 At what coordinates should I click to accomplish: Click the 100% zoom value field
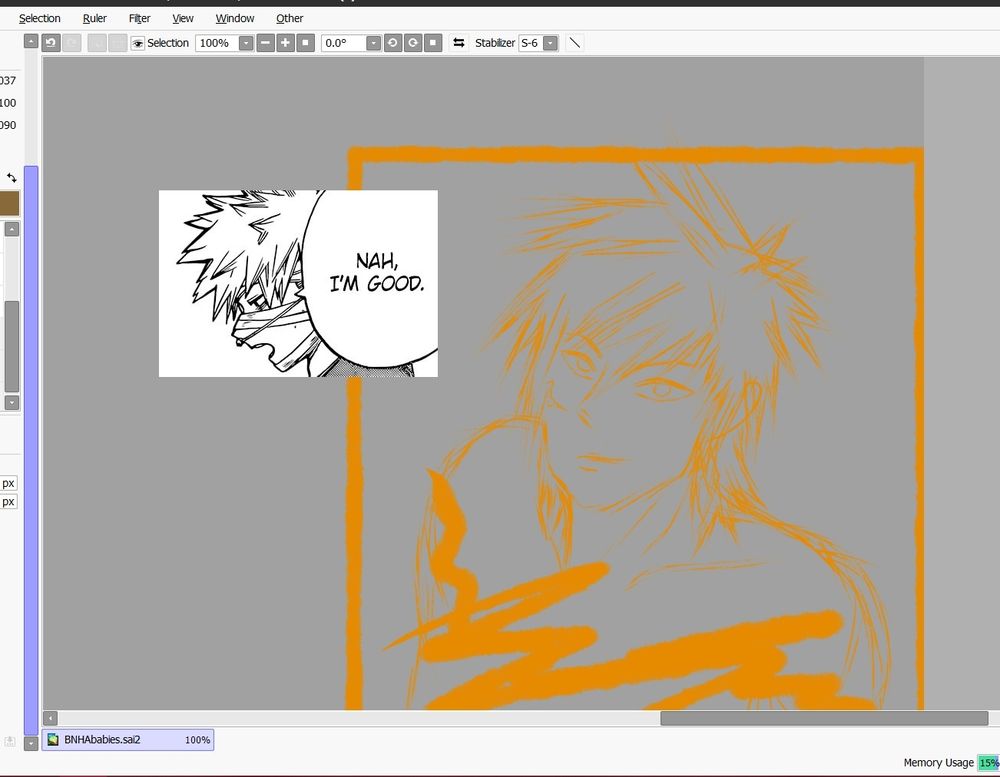(217, 43)
